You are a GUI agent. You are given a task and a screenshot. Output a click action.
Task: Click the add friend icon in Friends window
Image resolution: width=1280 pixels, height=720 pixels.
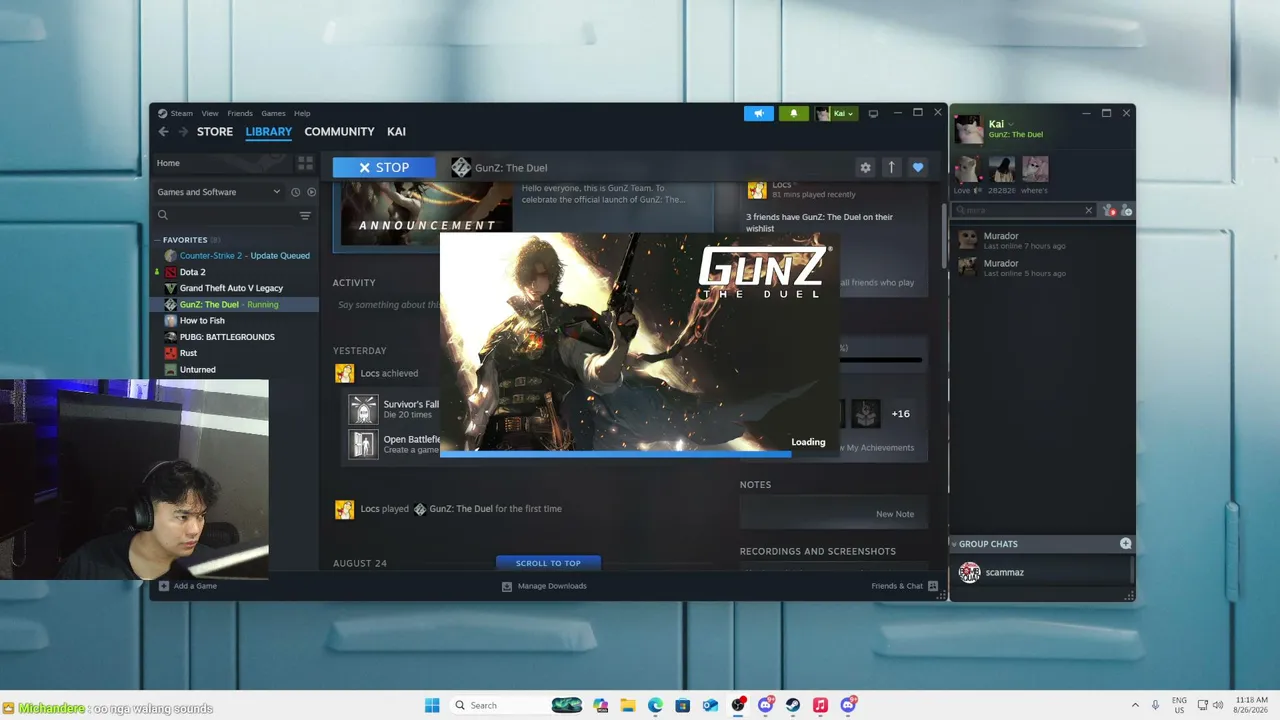point(1126,211)
